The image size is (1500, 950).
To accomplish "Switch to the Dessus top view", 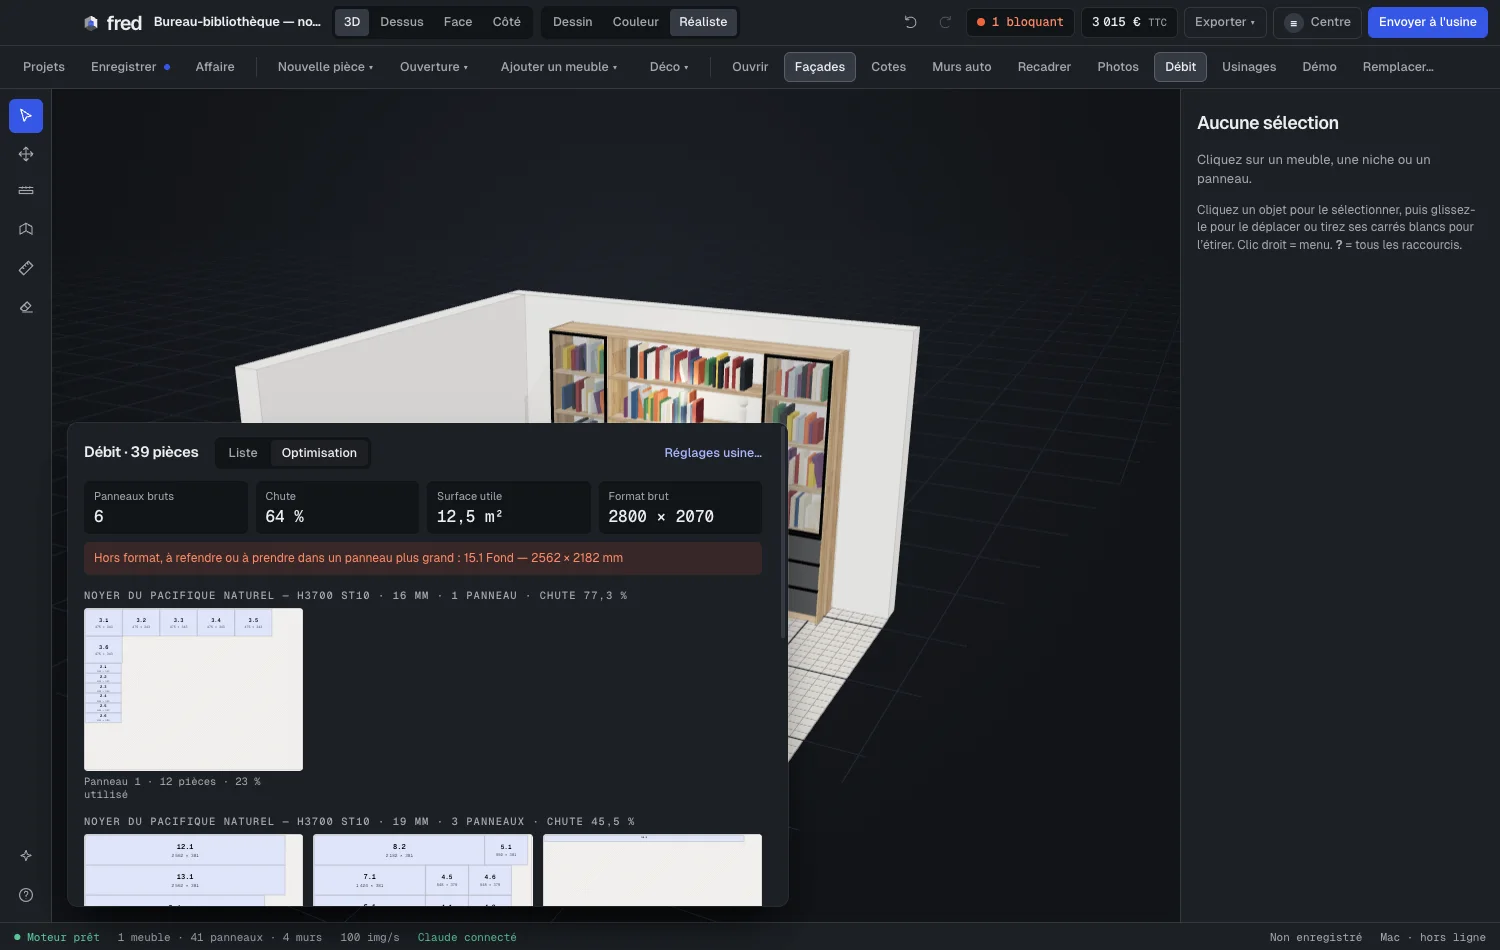I will 402,22.
